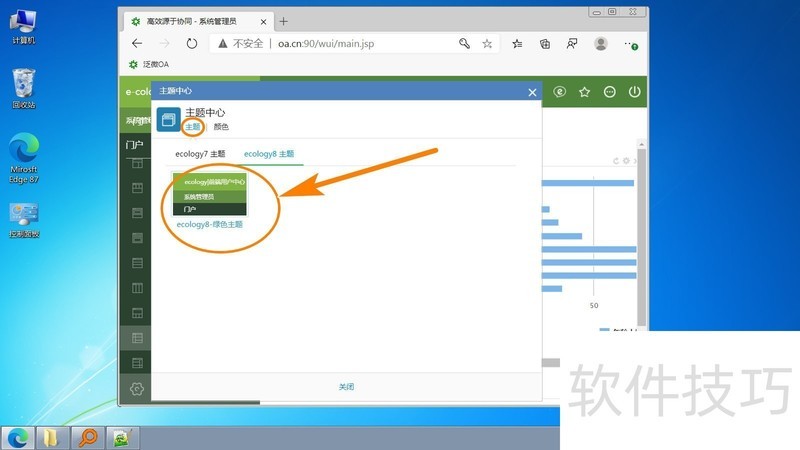Screen dimensions: 800x450
Task: Open the favorites list icon
Action: [517, 44]
